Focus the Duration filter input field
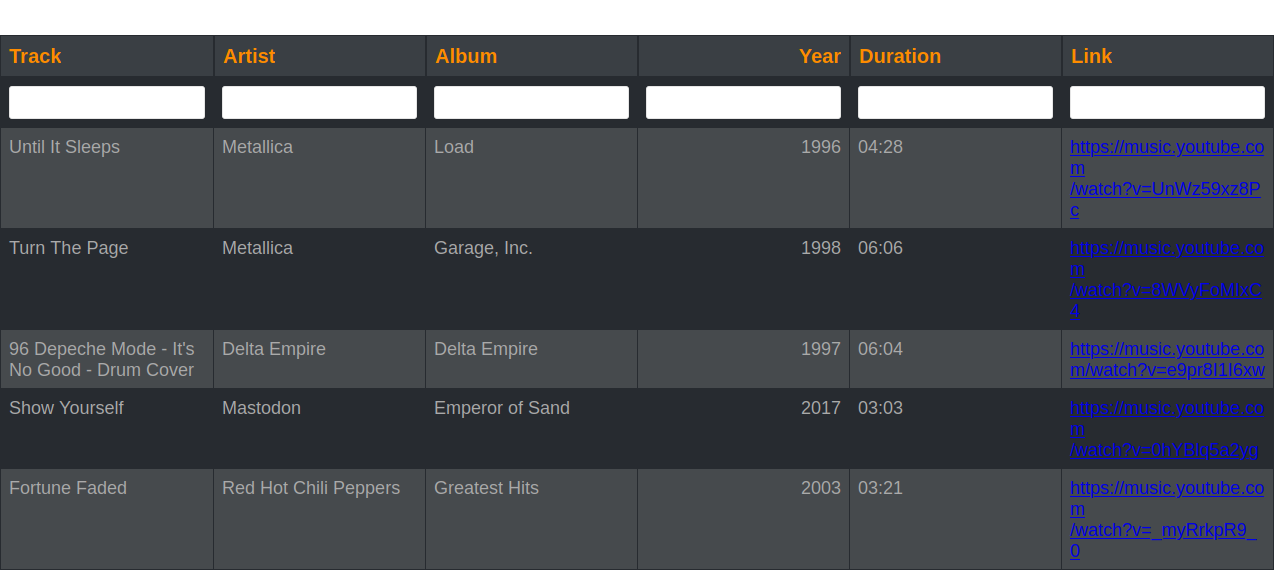 955,102
